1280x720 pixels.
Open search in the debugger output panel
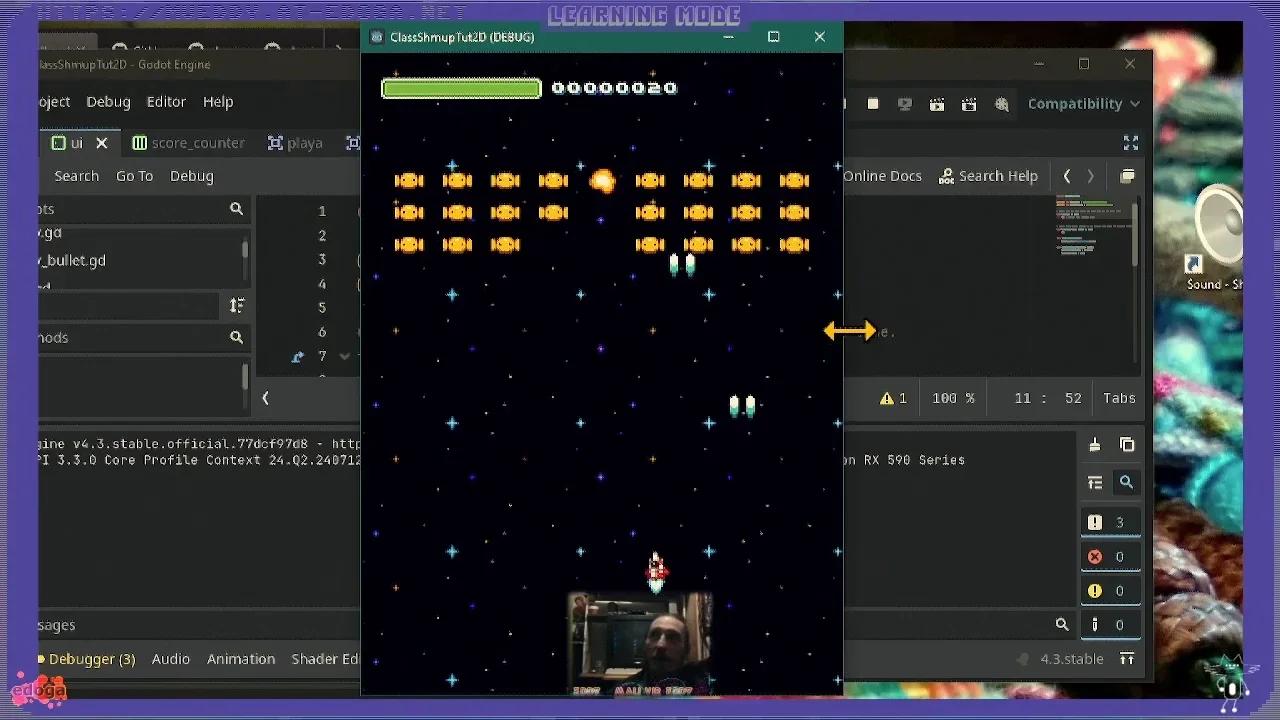coord(1127,482)
